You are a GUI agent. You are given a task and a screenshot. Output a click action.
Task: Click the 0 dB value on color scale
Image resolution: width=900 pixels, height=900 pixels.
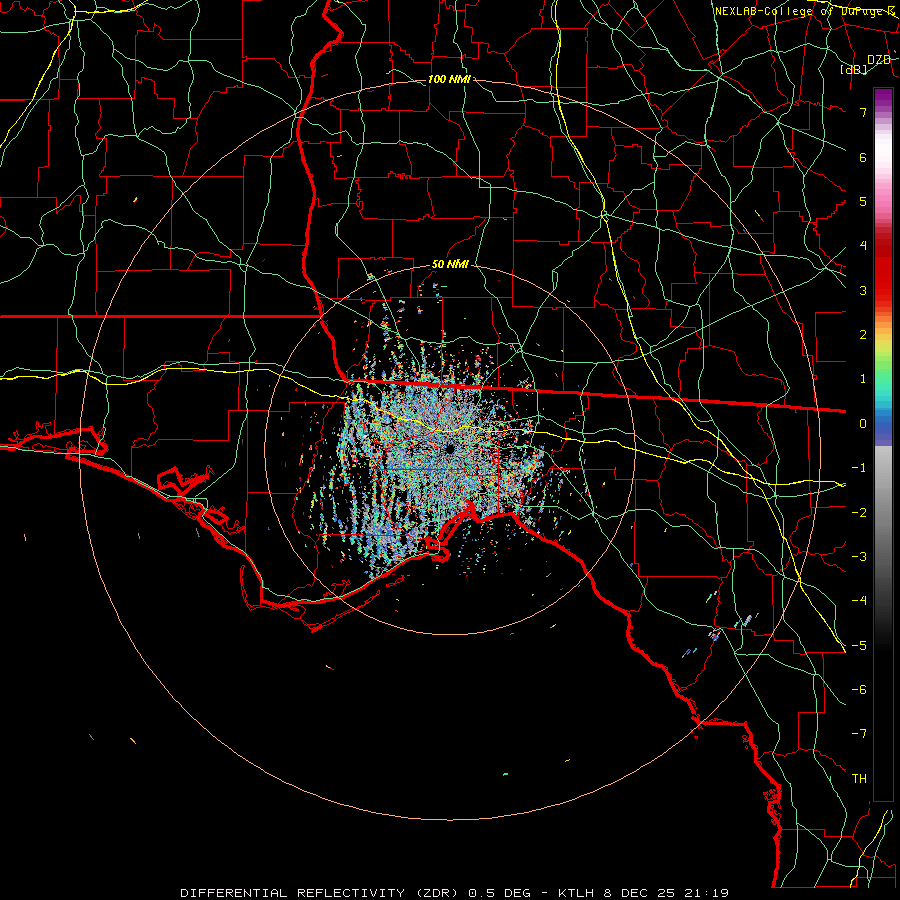tap(863, 424)
